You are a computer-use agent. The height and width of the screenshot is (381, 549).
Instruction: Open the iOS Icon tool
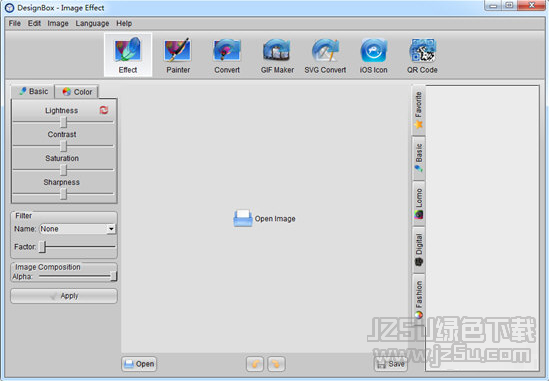tap(374, 55)
